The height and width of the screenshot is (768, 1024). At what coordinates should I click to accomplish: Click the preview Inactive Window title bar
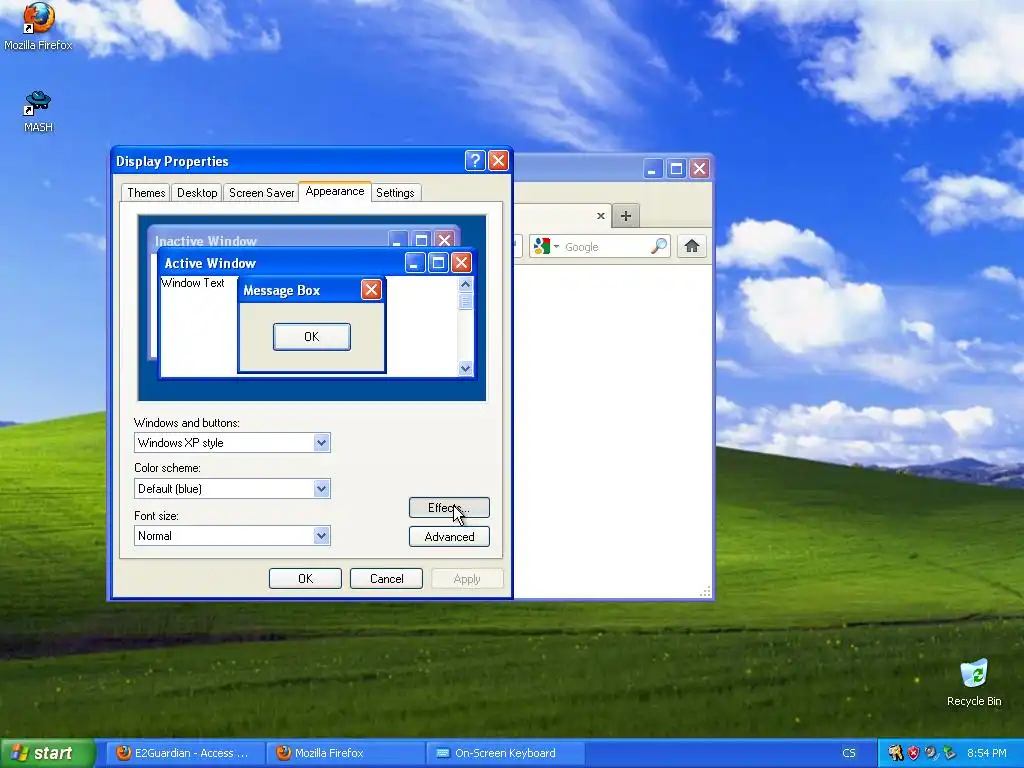pyautogui.click(x=304, y=238)
